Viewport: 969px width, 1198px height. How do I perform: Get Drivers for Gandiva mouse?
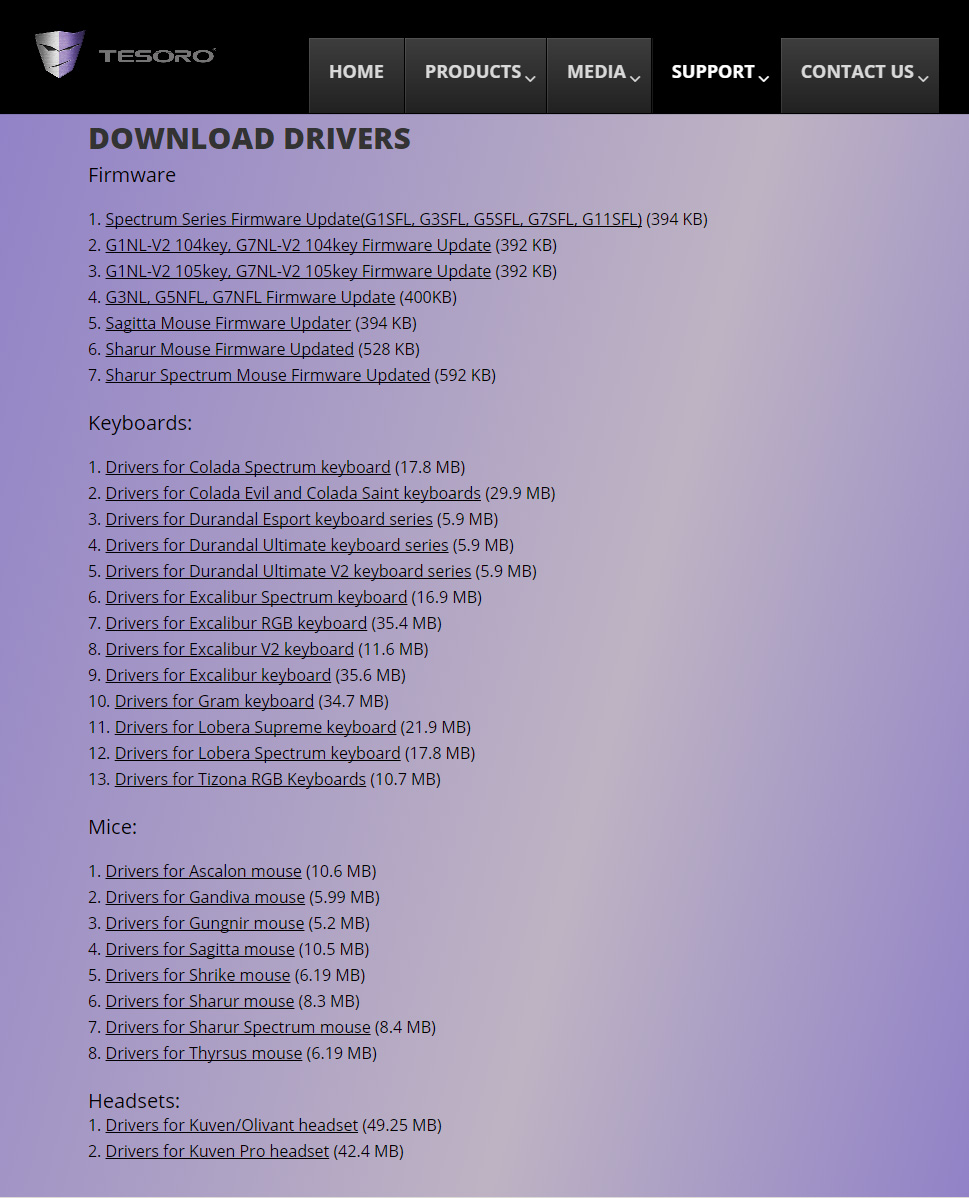coord(205,897)
